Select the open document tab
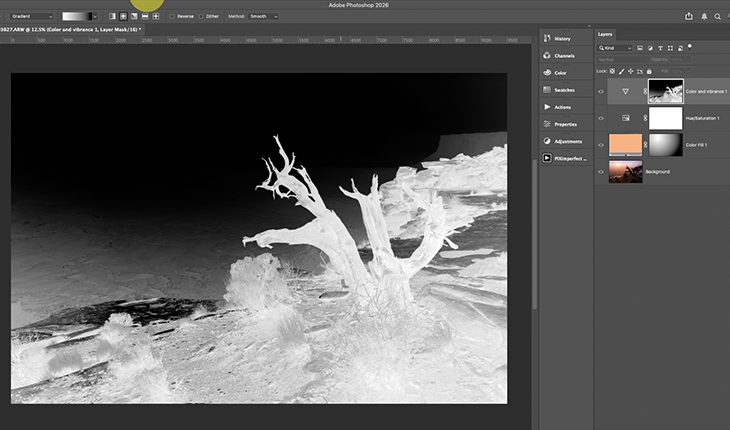Screen dimensions: 730x430 70,29
